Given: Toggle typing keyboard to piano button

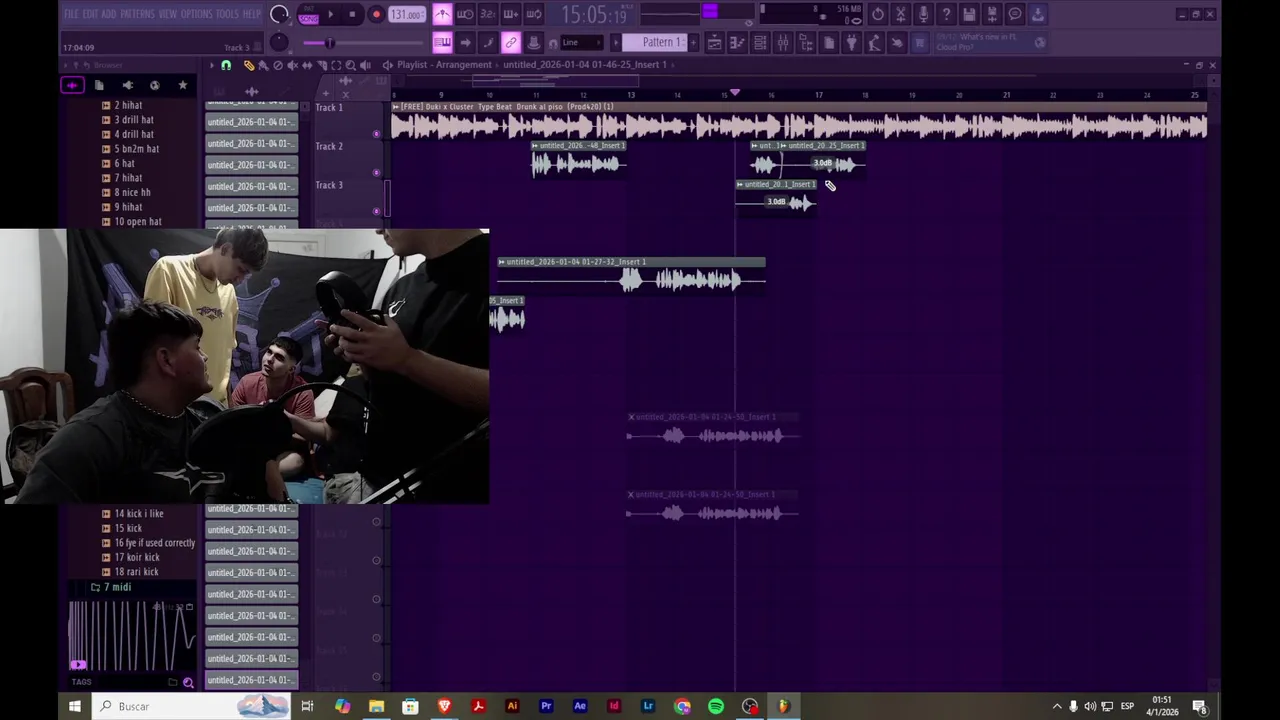Looking at the screenshot, I should tap(442, 42).
